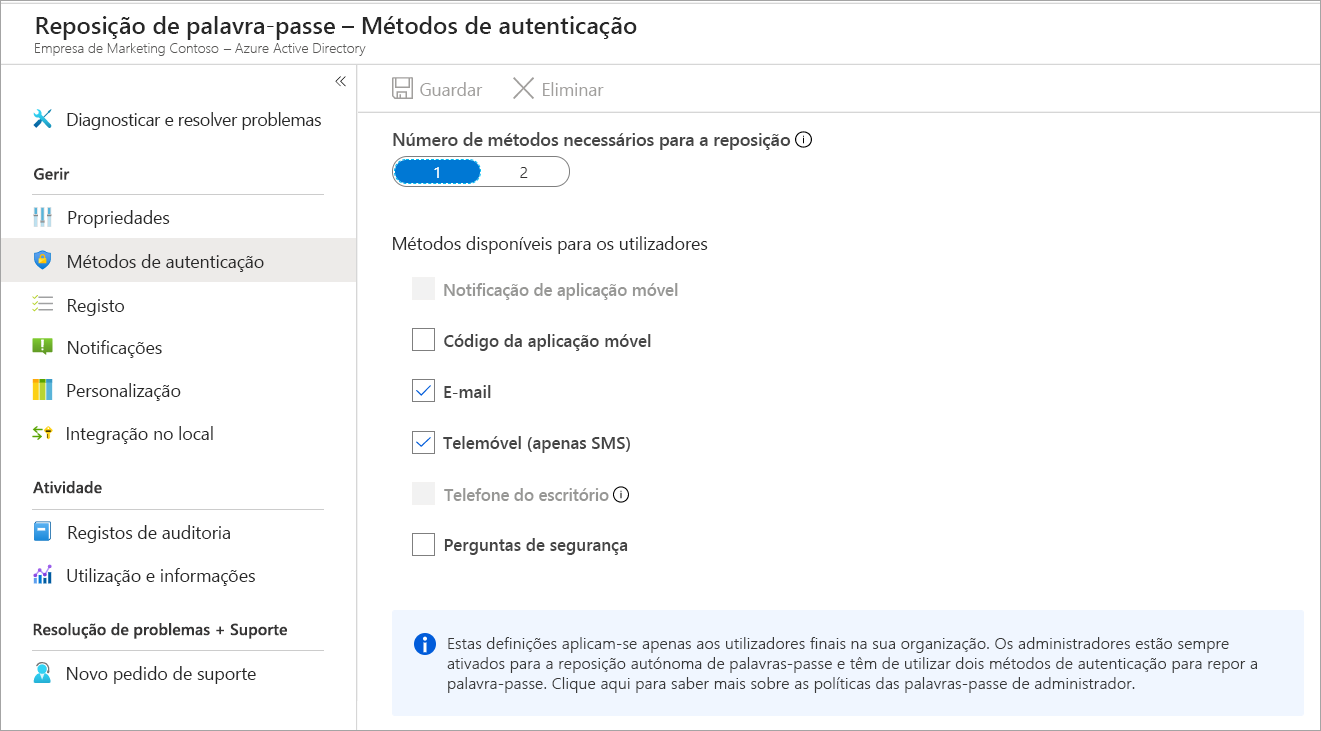
Task: Uncheck the E-mail authentication method
Action: point(422,390)
